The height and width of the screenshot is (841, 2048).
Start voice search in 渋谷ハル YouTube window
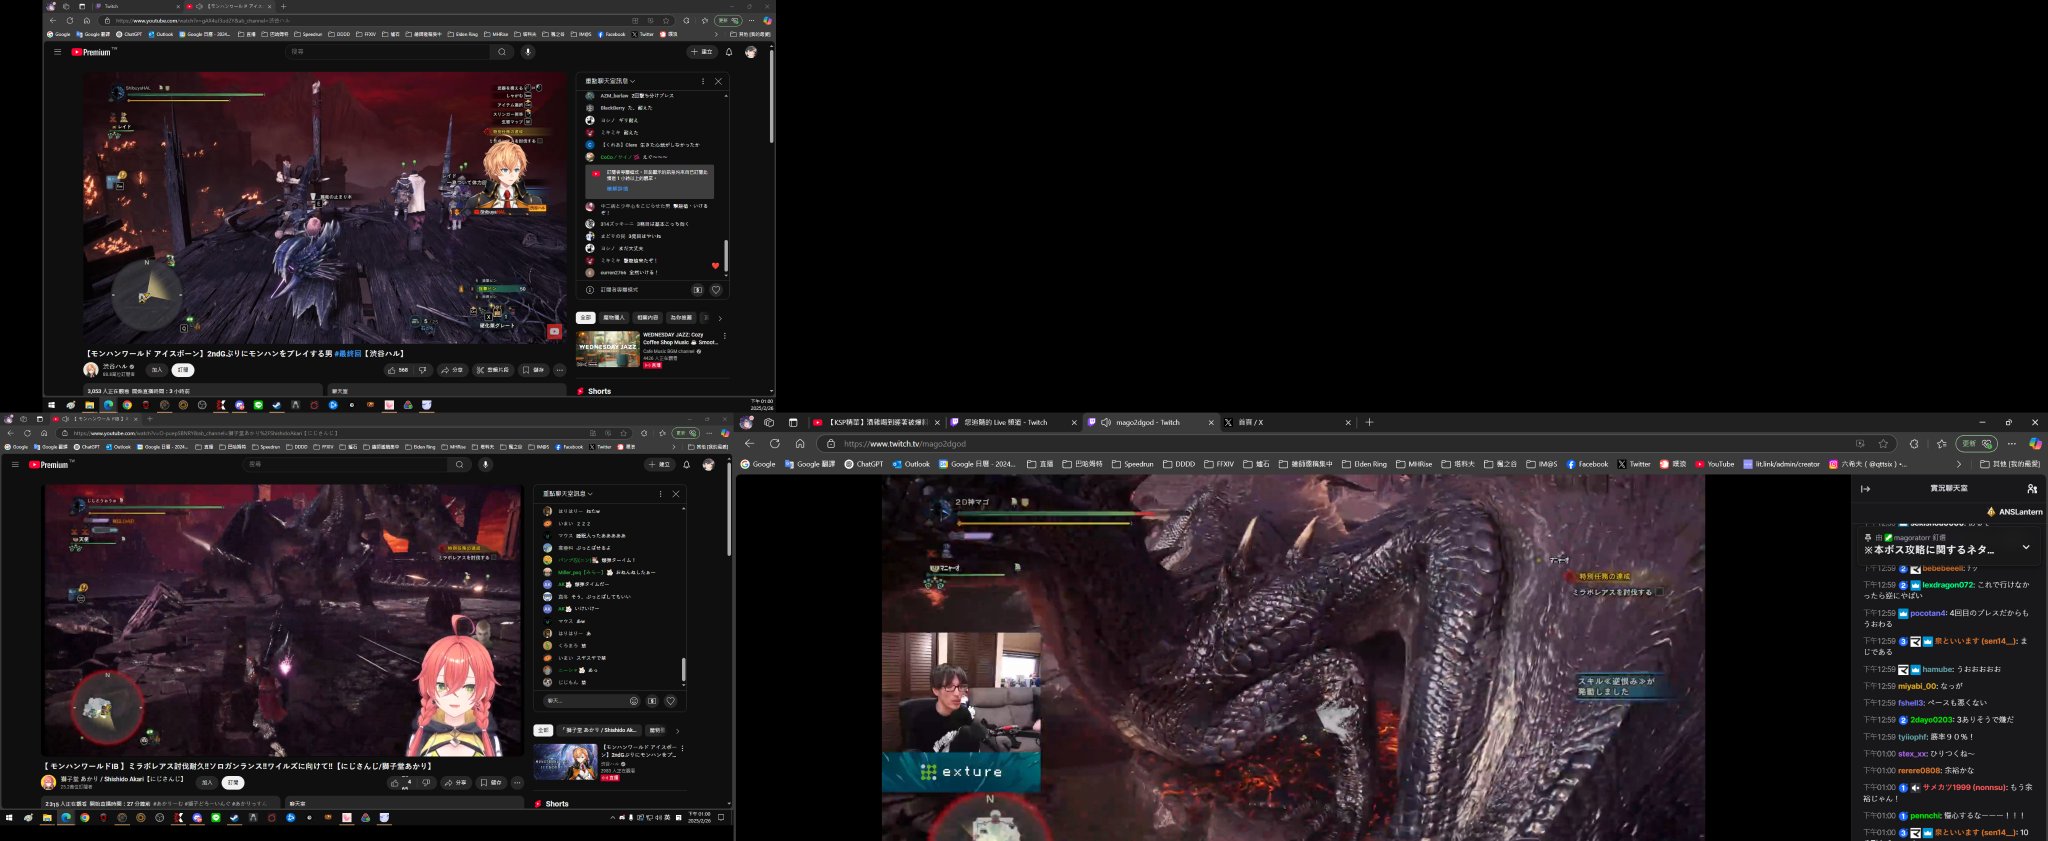click(528, 52)
